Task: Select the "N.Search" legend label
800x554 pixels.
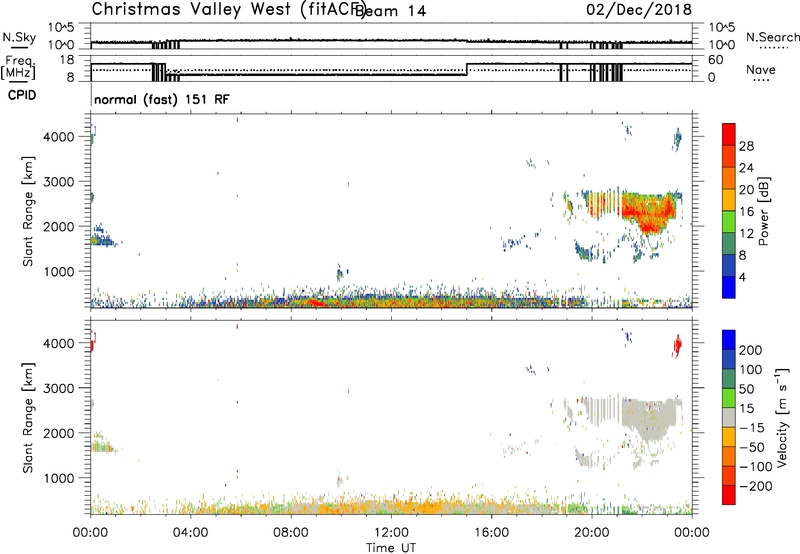Action: click(x=773, y=37)
